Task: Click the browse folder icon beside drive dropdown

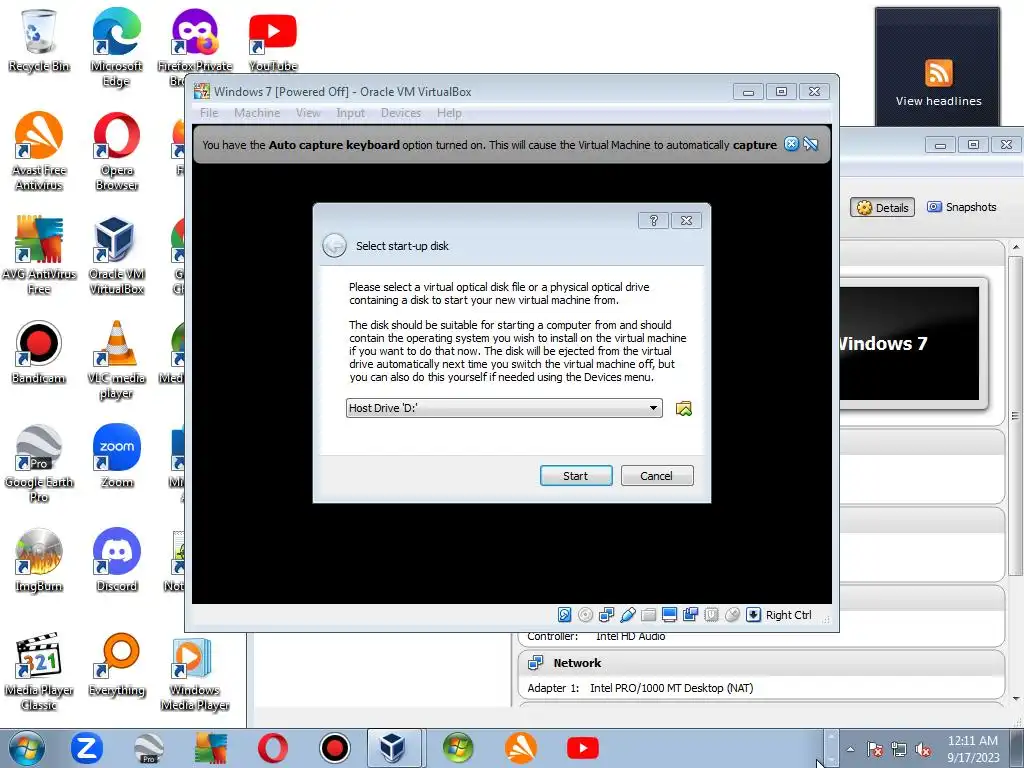Action: point(684,408)
